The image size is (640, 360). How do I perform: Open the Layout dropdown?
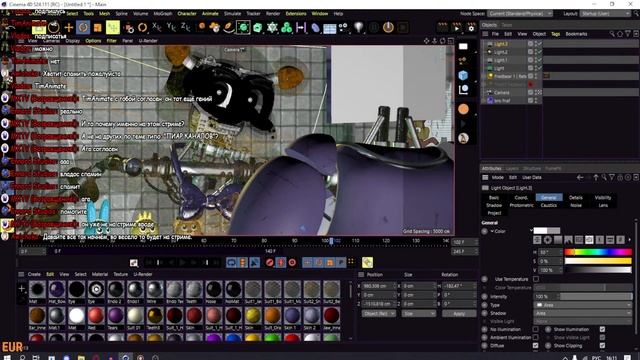coord(605,13)
